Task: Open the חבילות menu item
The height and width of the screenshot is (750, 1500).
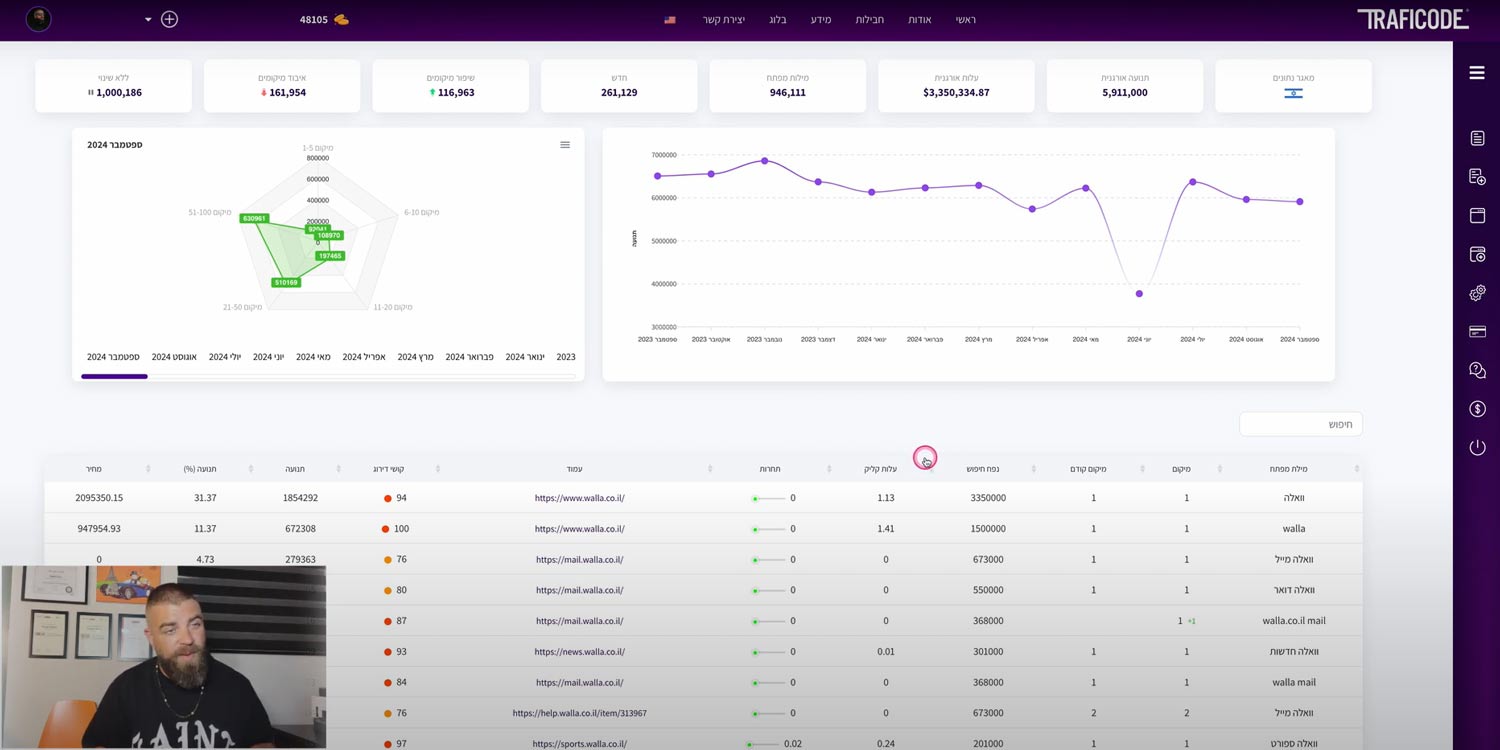Action: [869, 20]
